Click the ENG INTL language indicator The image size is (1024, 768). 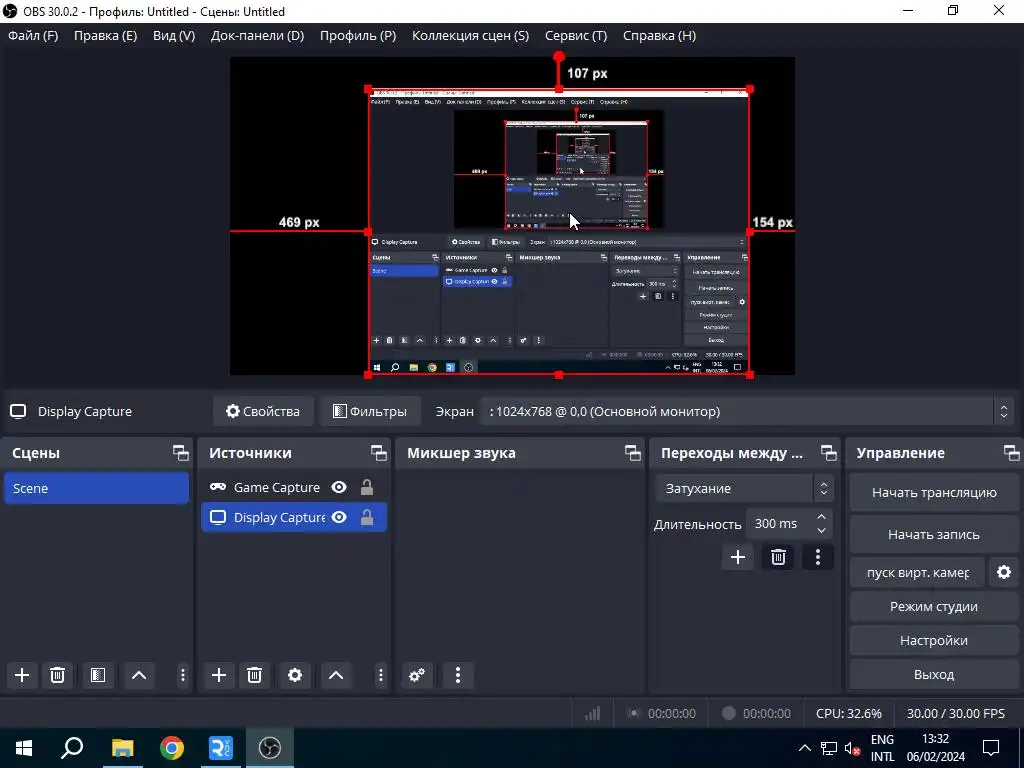pyautogui.click(x=882, y=748)
